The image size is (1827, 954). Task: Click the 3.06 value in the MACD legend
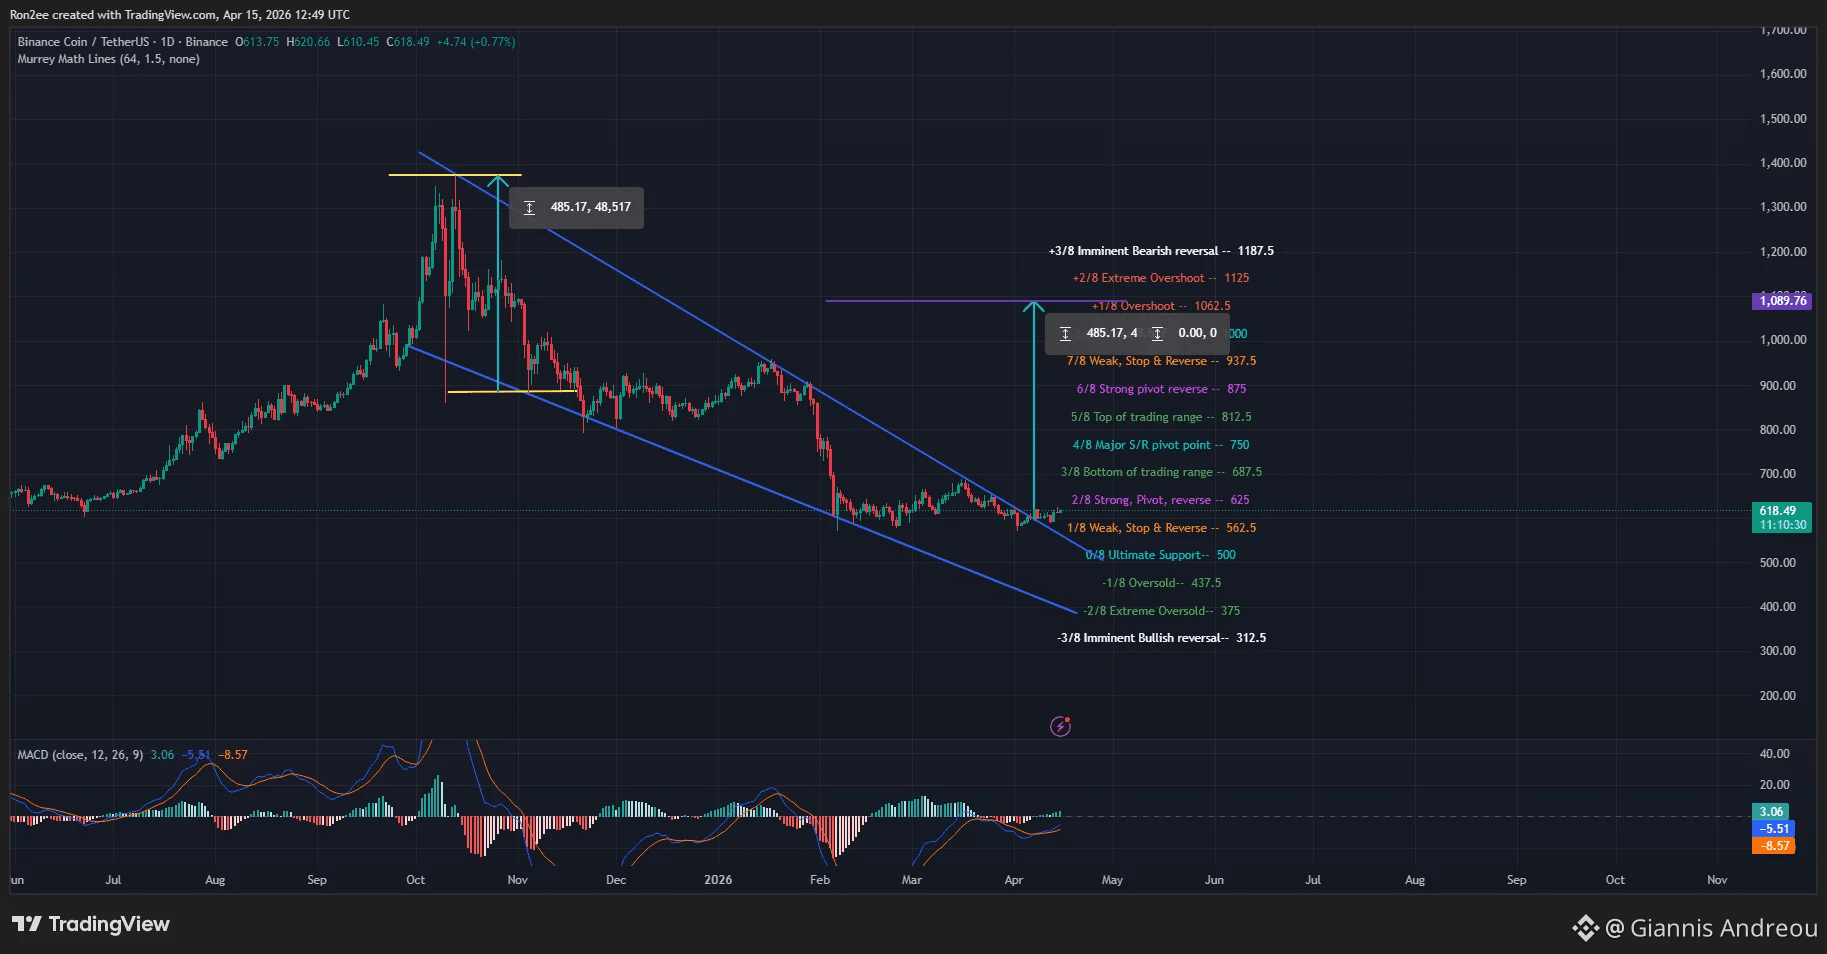pyautogui.click(x=162, y=755)
